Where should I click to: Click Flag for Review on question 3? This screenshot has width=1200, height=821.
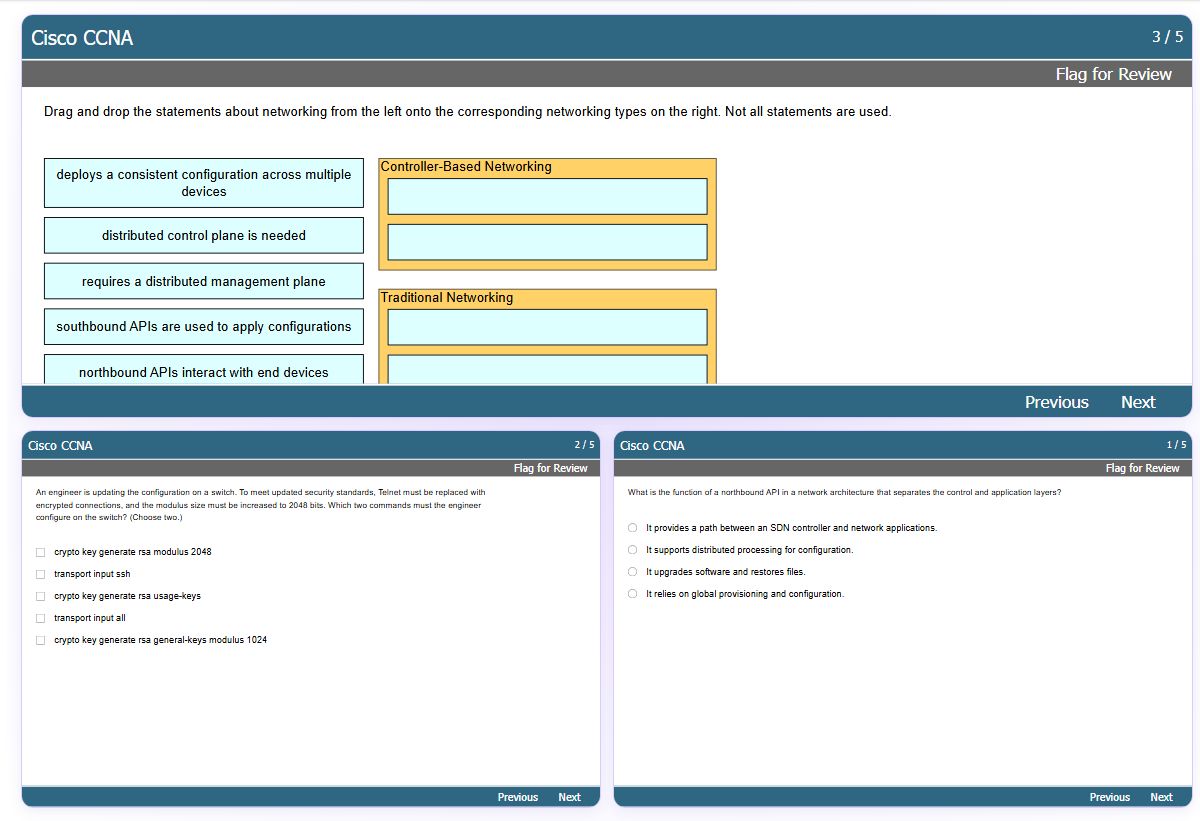tap(1113, 74)
